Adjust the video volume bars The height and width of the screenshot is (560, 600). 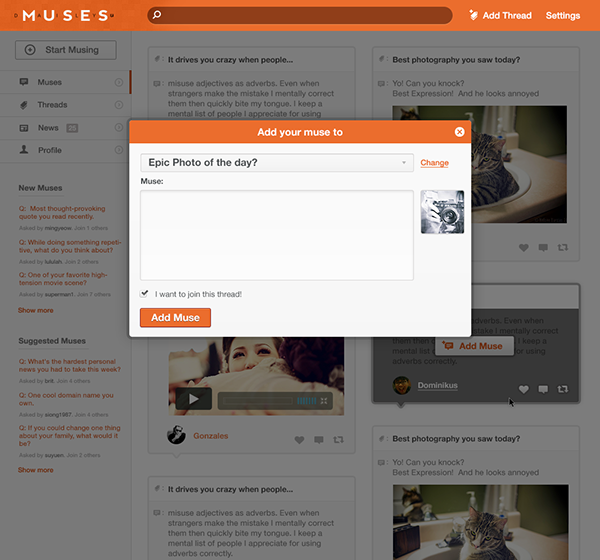click(x=307, y=401)
